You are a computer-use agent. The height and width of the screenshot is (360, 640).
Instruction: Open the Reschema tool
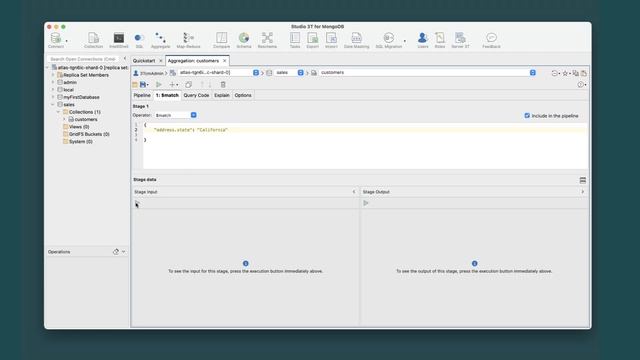[x=267, y=40]
